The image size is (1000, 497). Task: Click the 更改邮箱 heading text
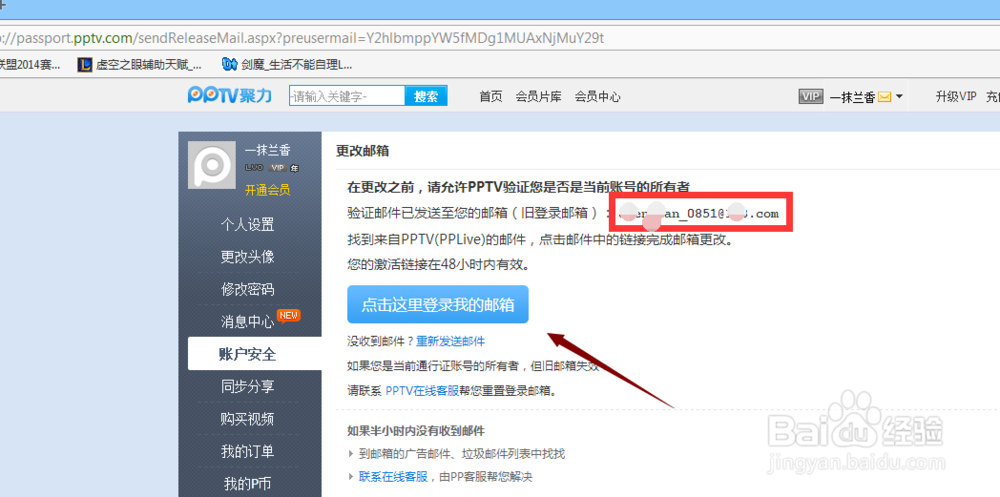(362, 151)
